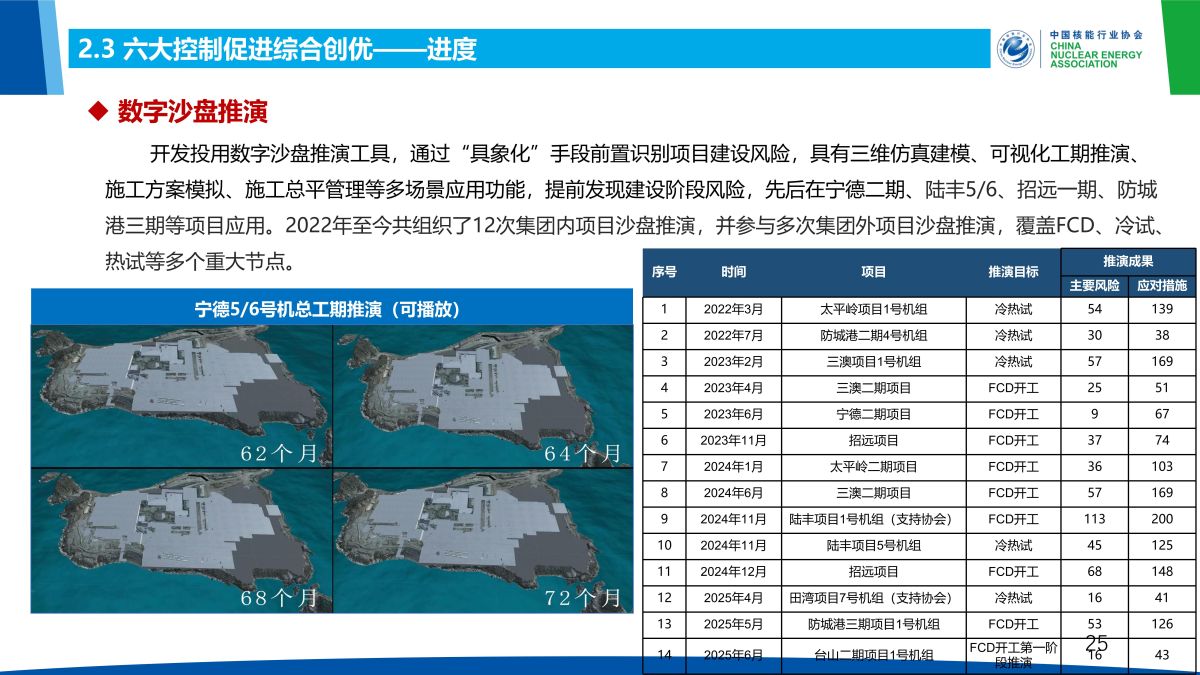Click the 时间 table column header

(x=733, y=272)
